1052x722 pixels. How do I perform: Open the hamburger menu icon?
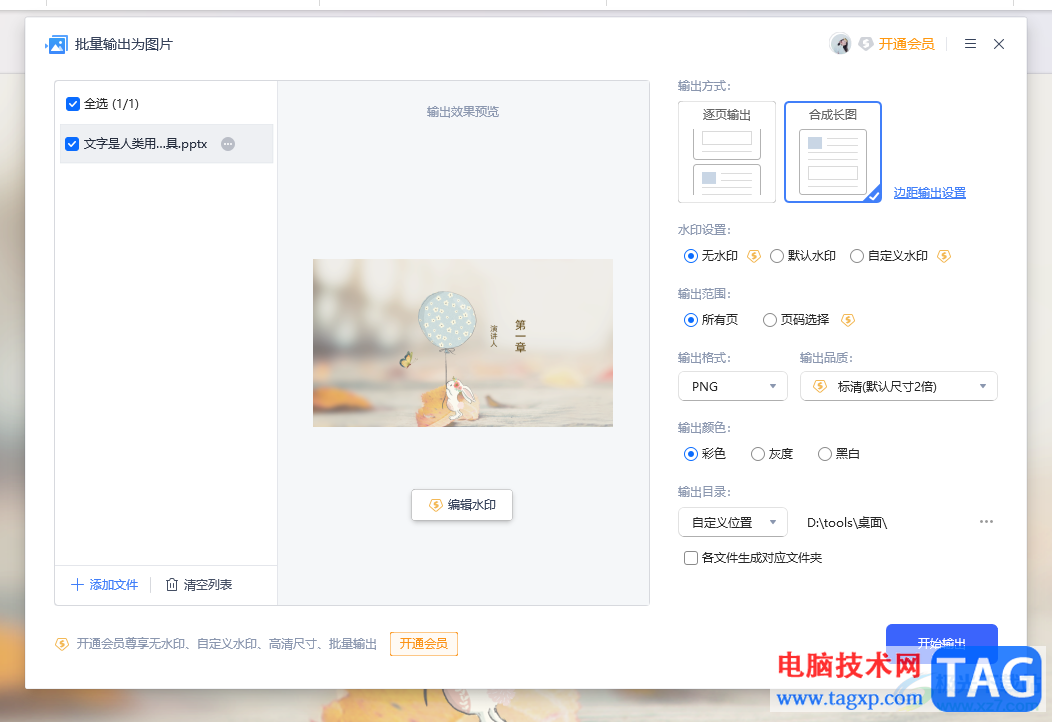[x=970, y=44]
